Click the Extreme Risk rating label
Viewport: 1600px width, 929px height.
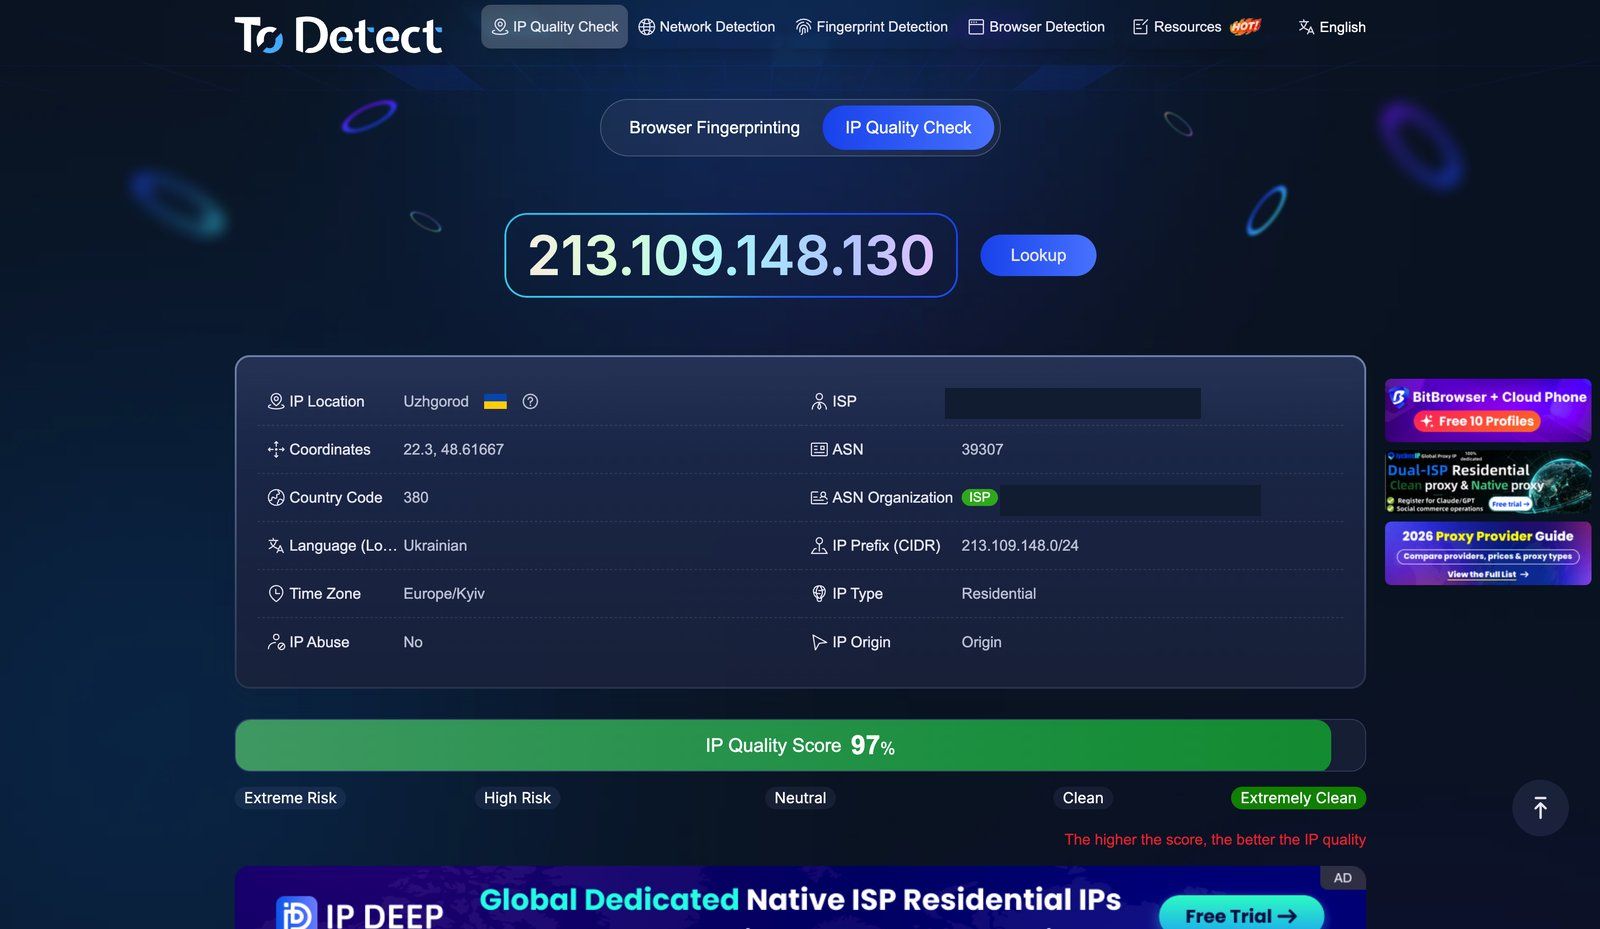(x=290, y=798)
